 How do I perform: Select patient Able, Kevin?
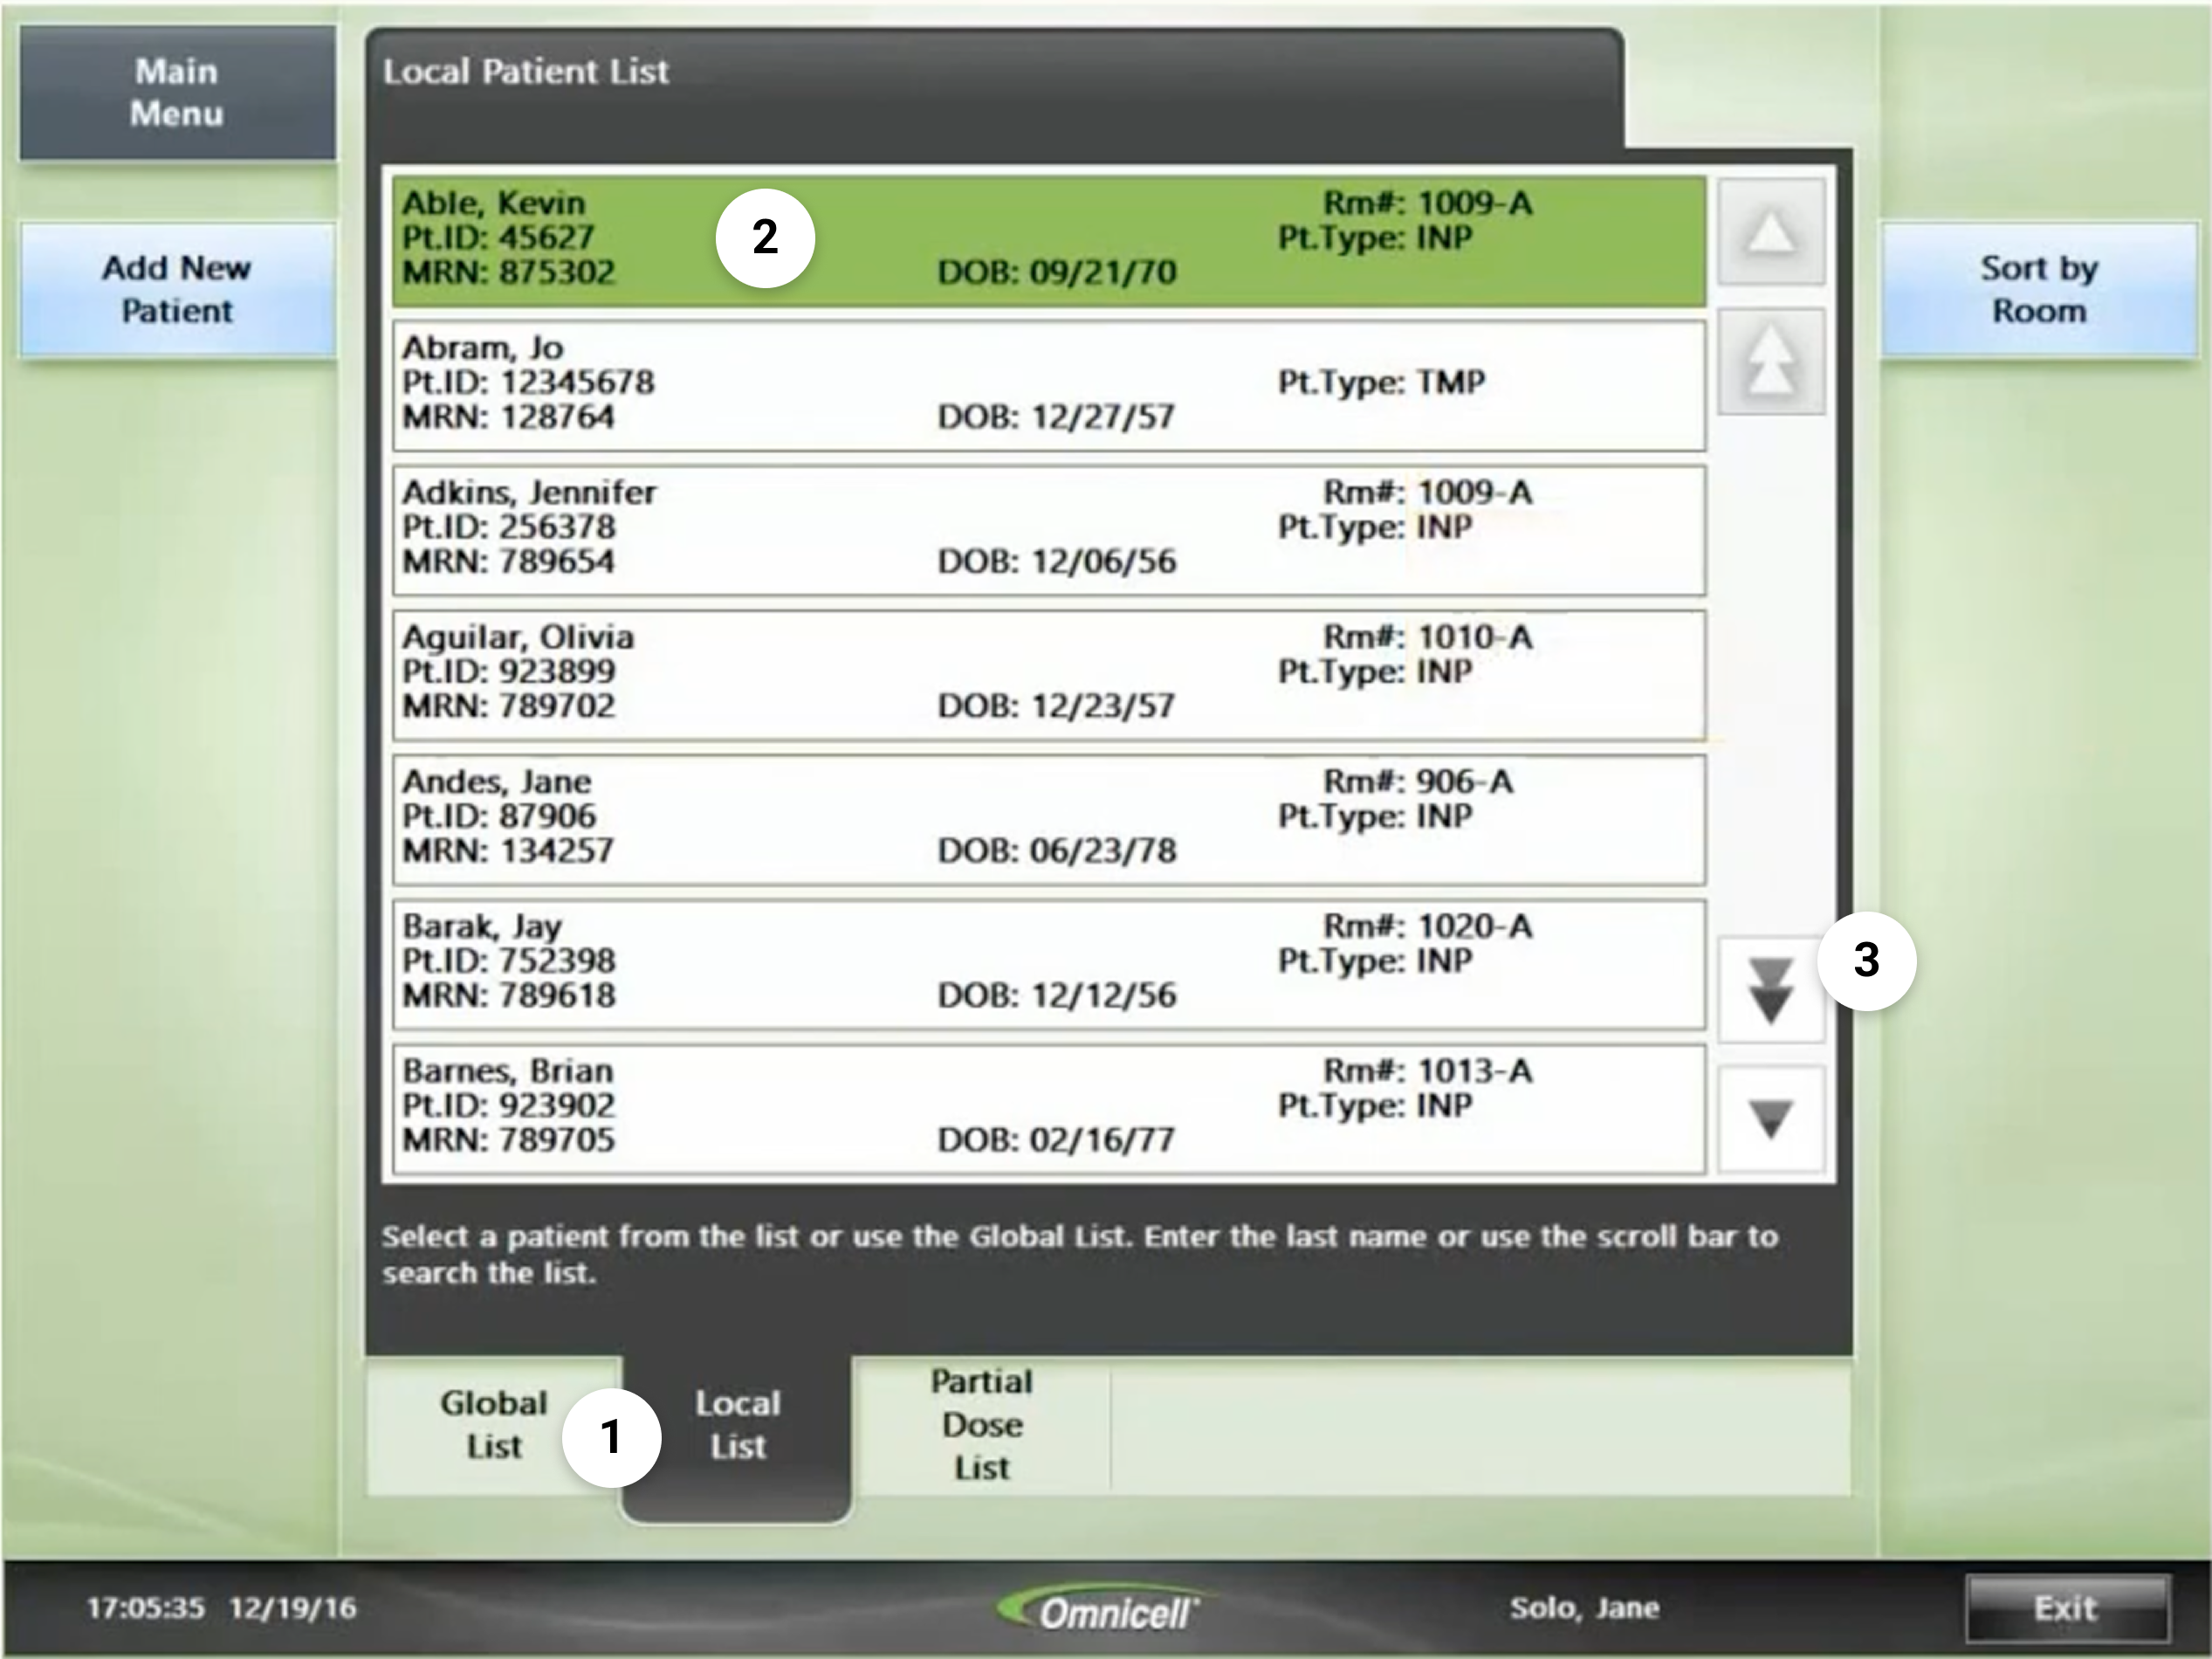[x=1048, y=240]
